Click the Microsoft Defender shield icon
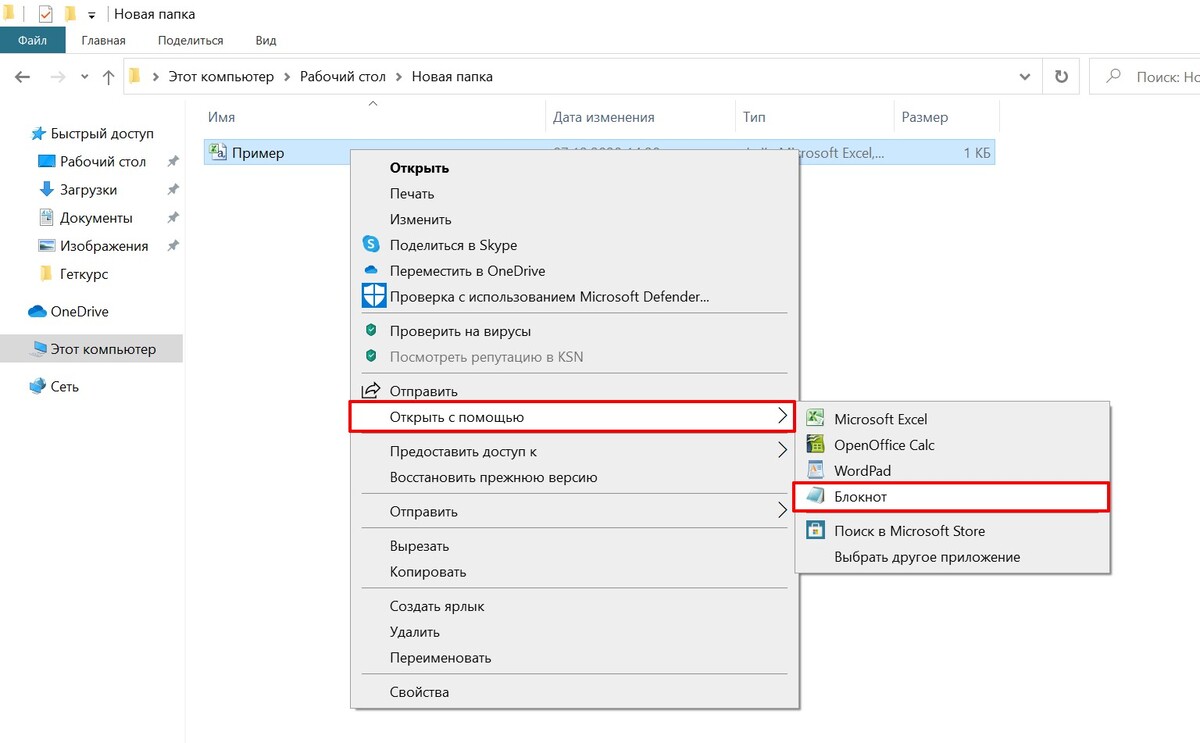Screen dimensions: 1200x743 click(373, 296)
